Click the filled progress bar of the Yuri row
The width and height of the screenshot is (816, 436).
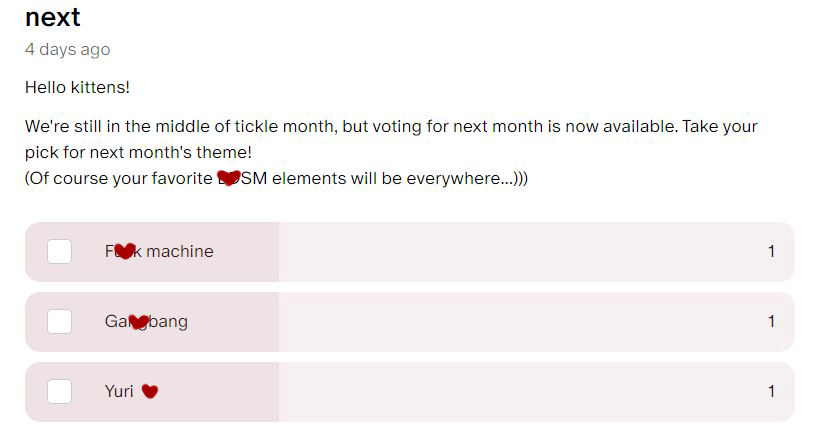152,392
